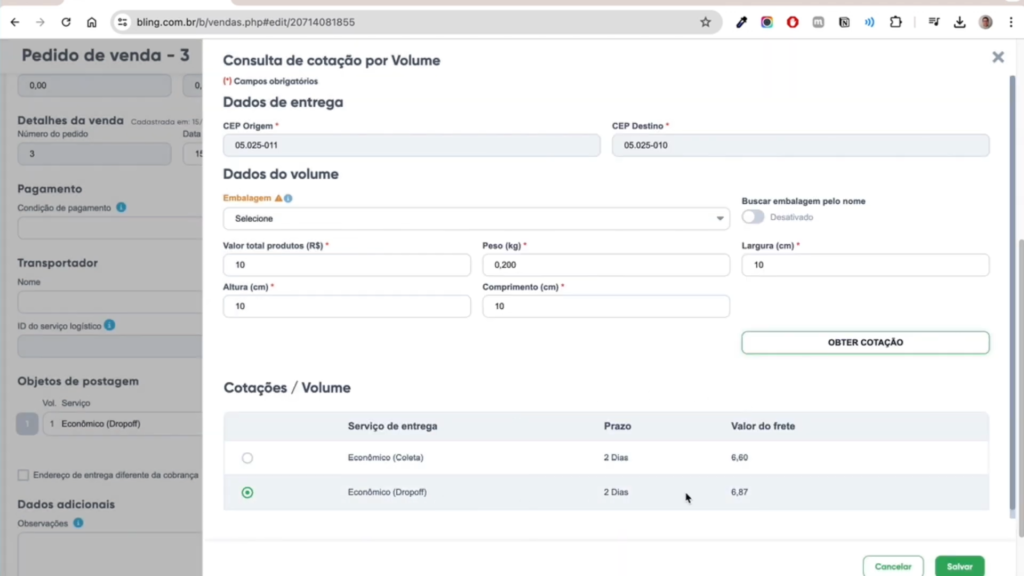Click the Embalagem info icon
The height and width of the screenshot is (576, 1024).
(x=288, y=198)
